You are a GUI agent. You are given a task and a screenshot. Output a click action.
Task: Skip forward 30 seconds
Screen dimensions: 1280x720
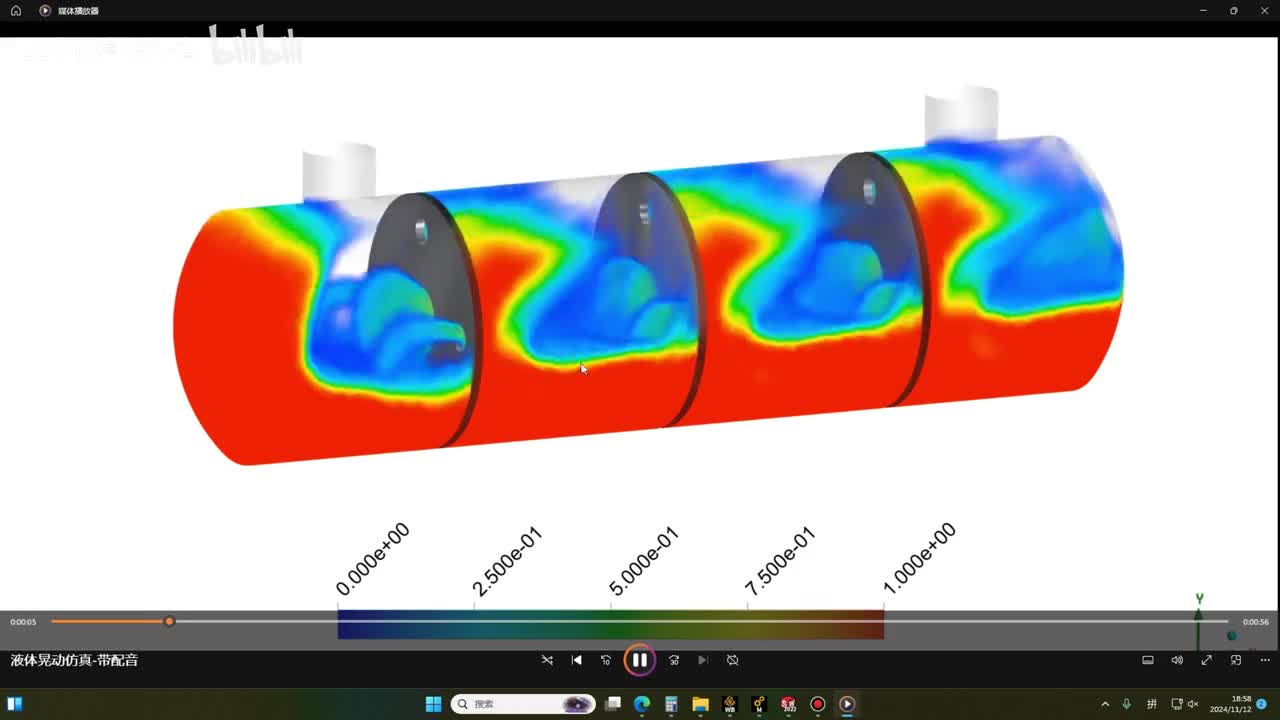click(674, 660)
